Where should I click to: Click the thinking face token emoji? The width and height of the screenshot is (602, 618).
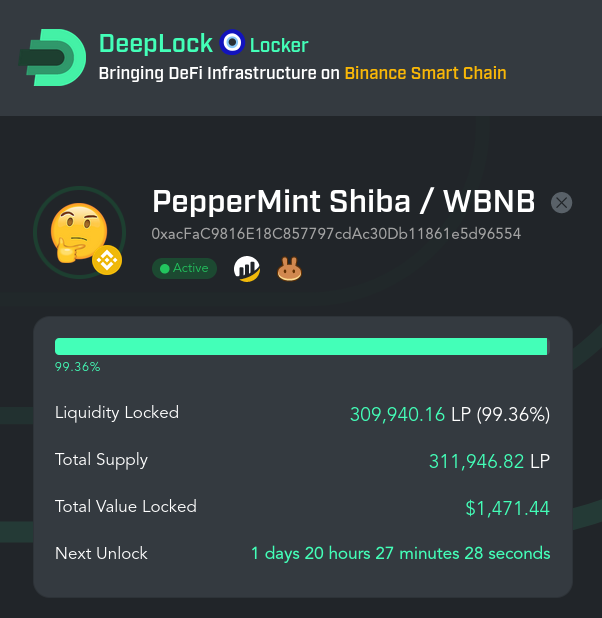(x=79, y=232)
